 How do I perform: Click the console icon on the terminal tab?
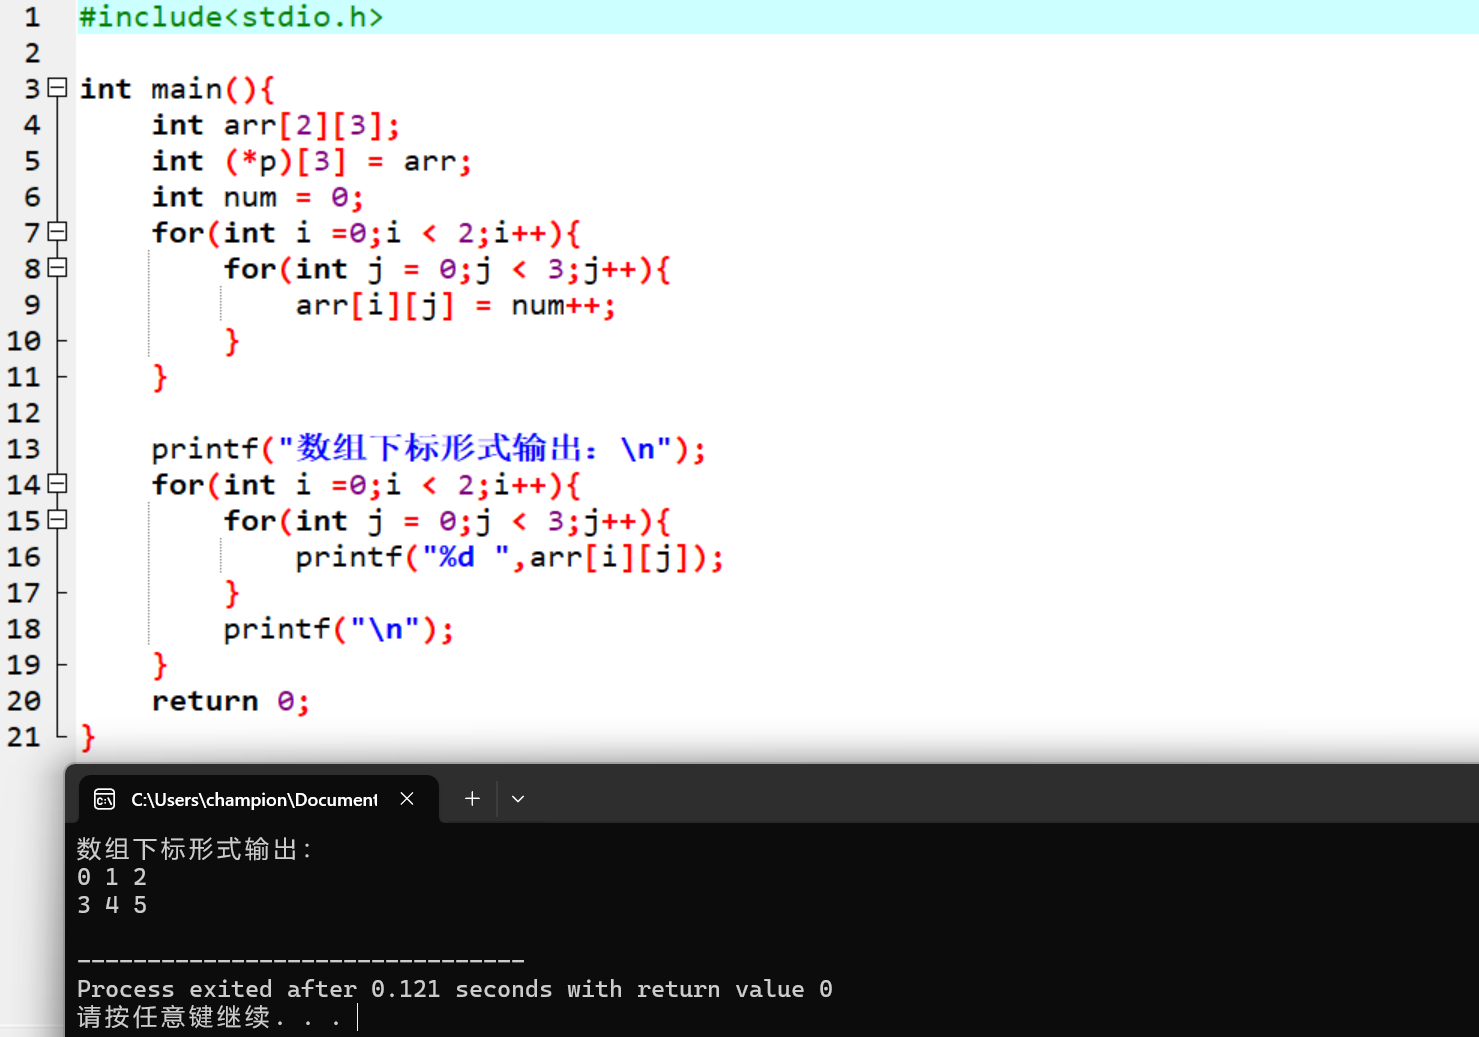(x=105, y=799)
